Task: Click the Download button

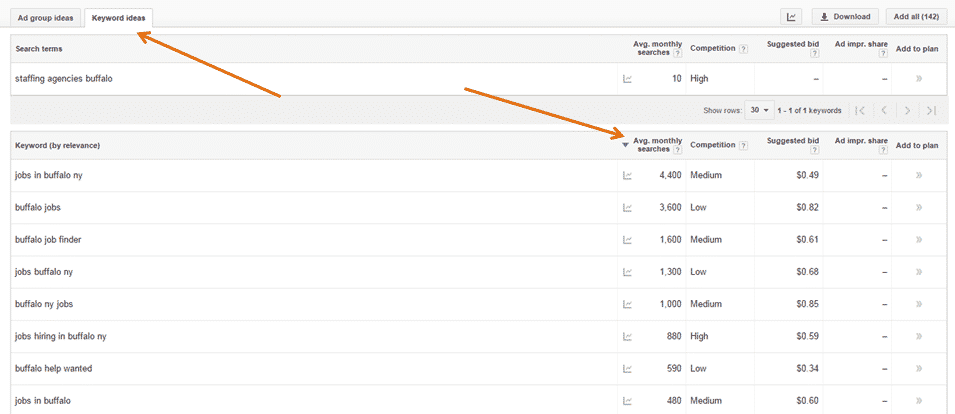Action: (x=845, y=17)
